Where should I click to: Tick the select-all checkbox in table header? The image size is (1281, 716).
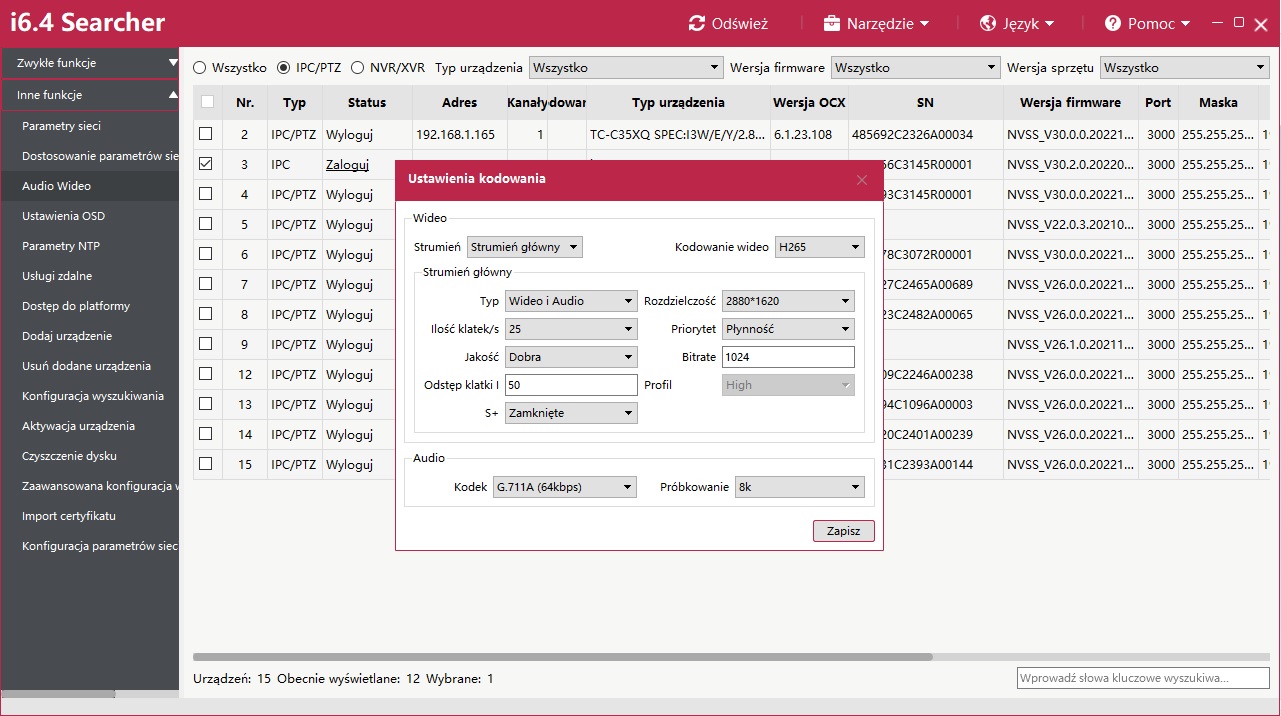tap(207, 102)
